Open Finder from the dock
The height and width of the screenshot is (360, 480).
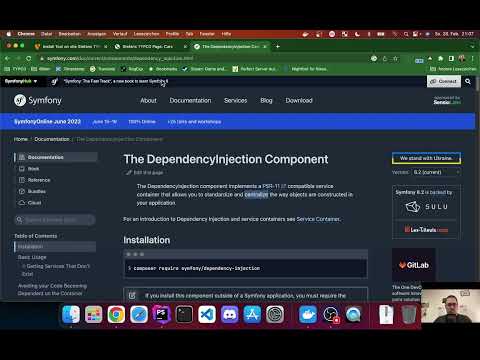[71, 314]
